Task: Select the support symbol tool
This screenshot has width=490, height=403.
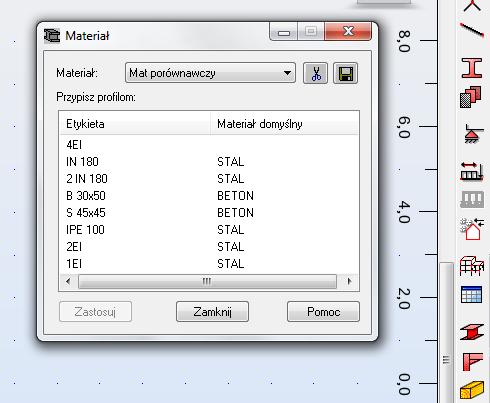Action: click(x=473, y=134)
